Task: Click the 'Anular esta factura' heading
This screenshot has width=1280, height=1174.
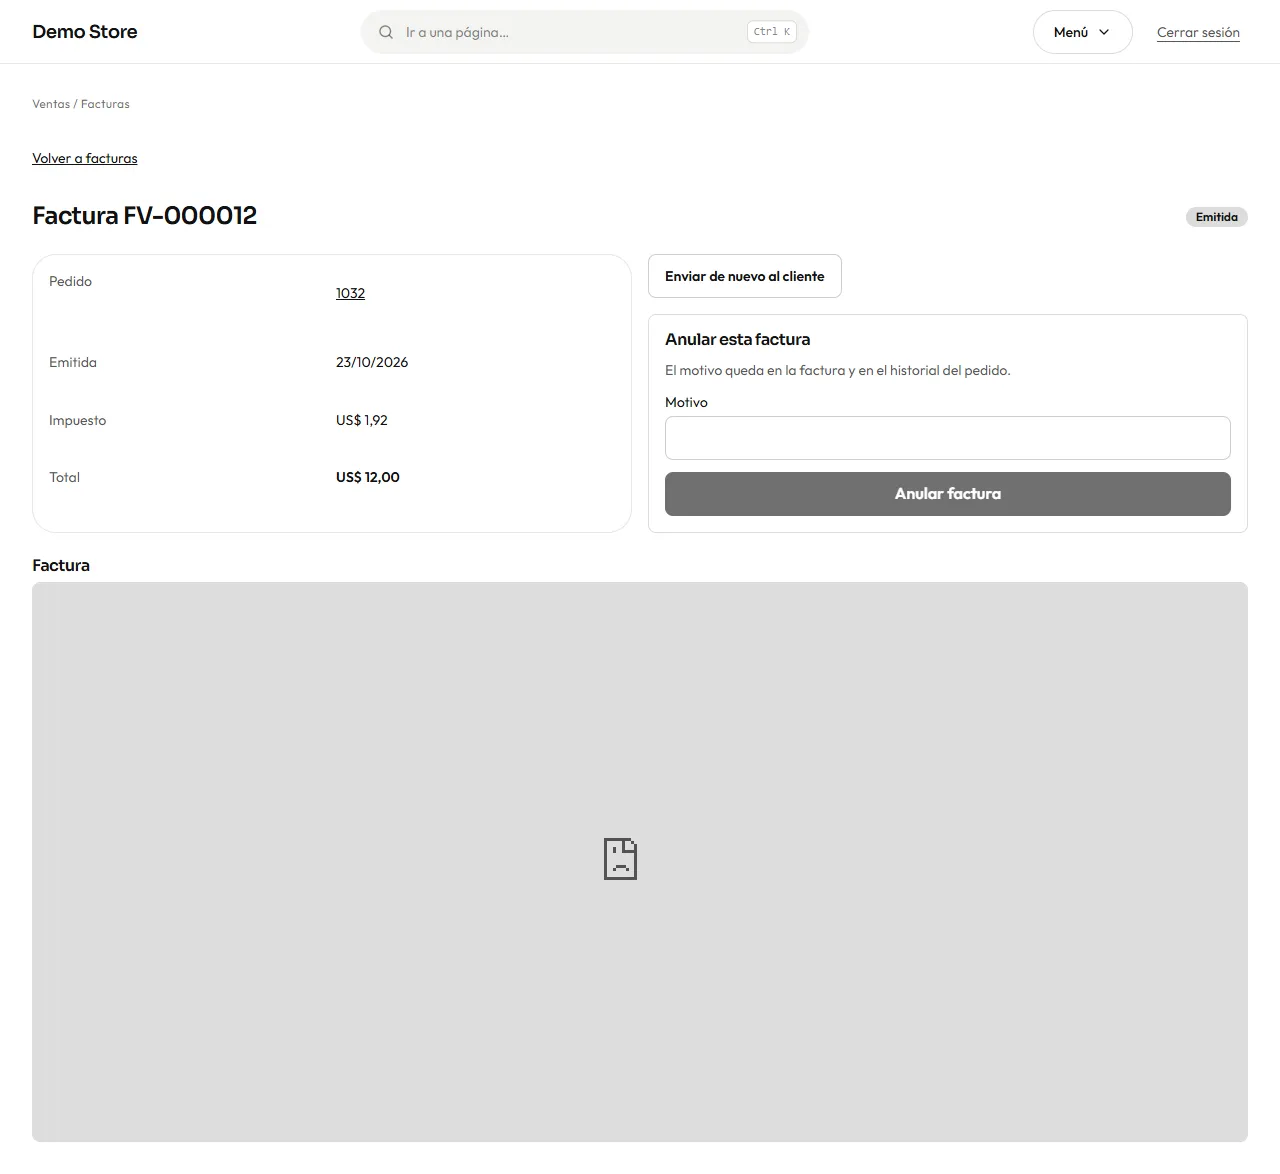Action: (x=738, y=339)
